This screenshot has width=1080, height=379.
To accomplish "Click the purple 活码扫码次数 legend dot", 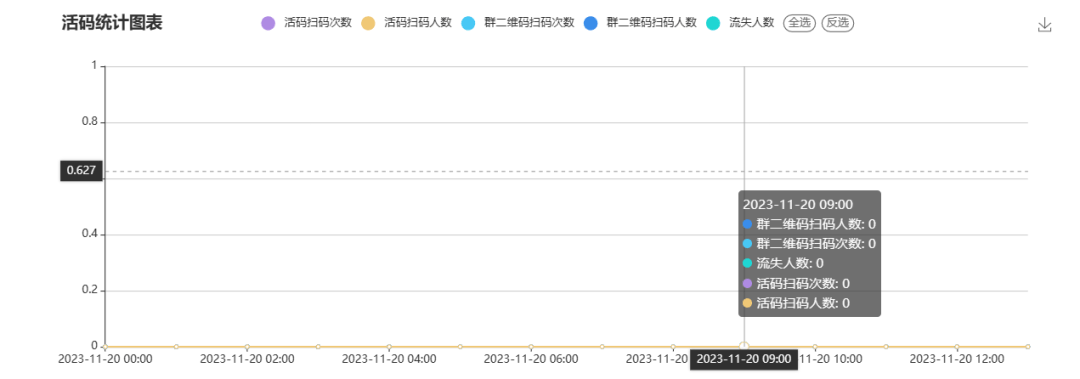I will coord(268,23).
